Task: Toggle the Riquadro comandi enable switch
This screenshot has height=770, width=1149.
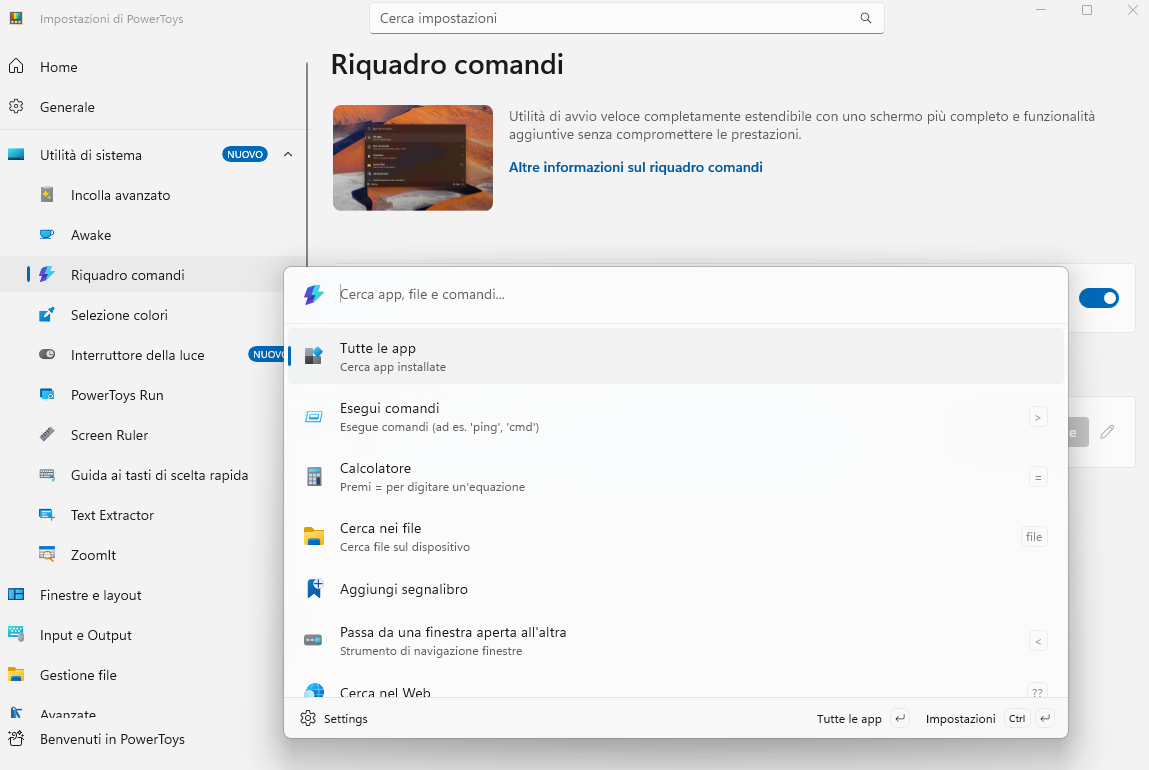Action: (1098, 298)
